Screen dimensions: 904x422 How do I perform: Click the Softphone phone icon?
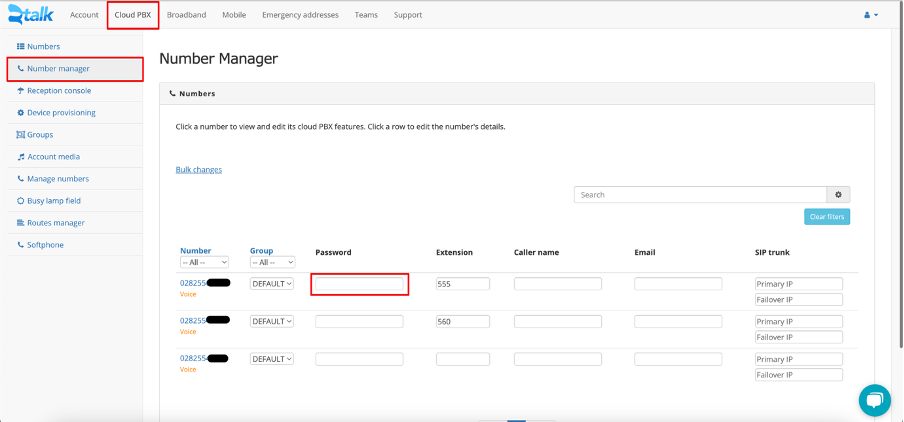[x=21, y=245]
